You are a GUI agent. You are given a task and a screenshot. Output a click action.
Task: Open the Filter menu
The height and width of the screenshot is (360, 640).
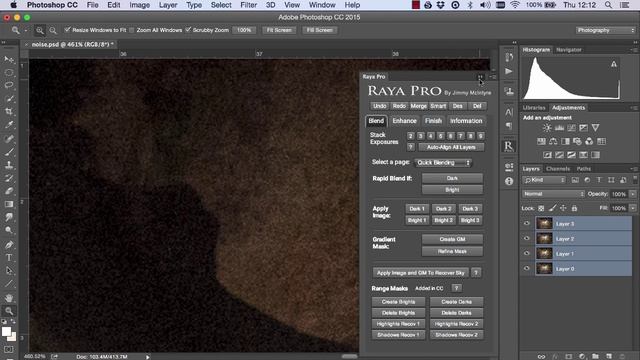[248, 5]
